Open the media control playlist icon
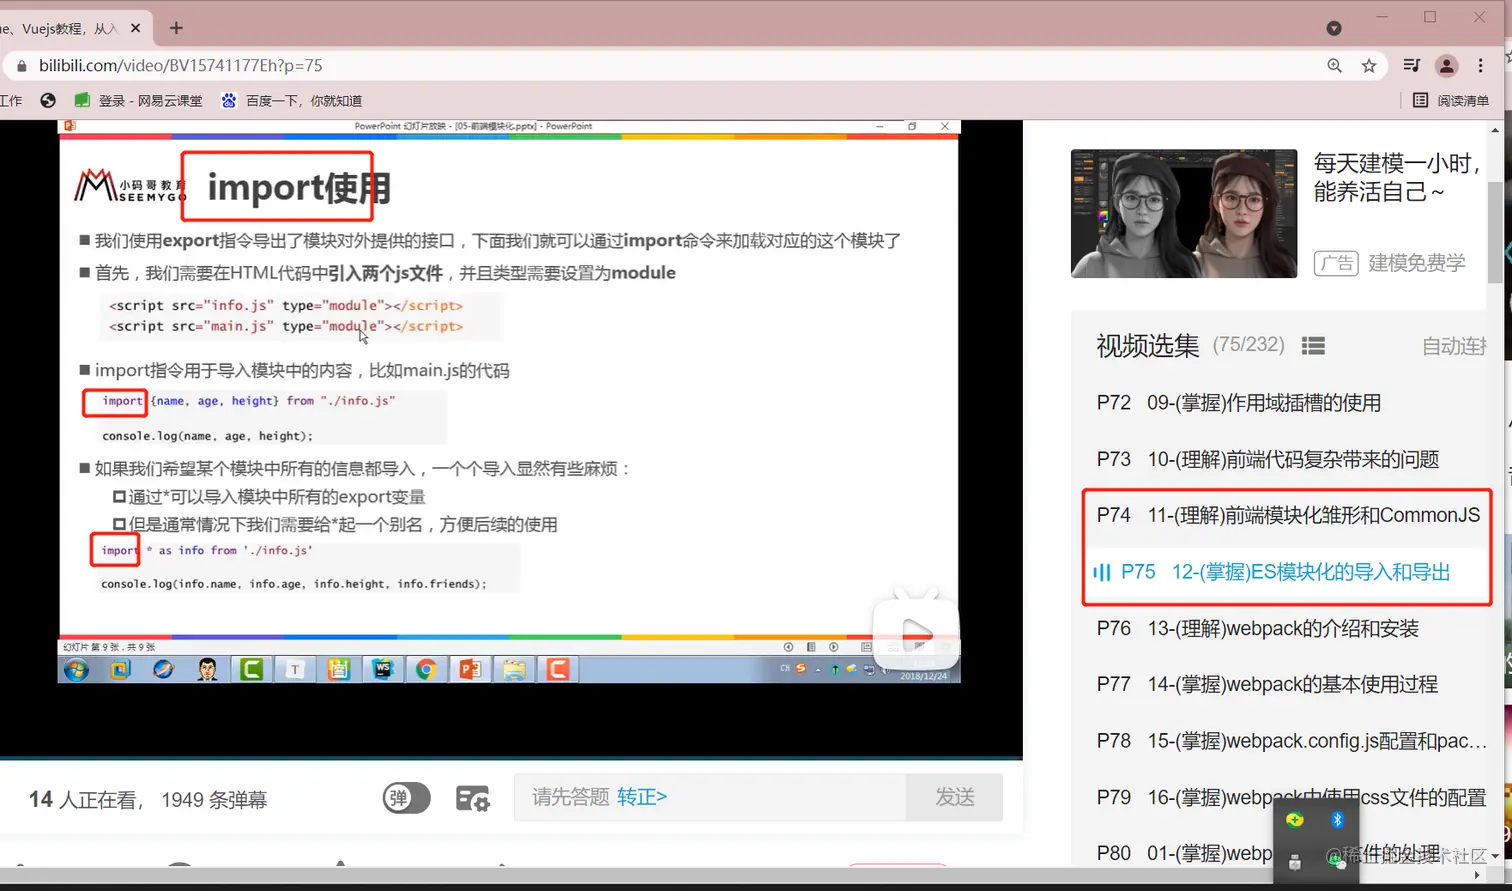Viewport: 1512px width, 891px height. 1411,66
